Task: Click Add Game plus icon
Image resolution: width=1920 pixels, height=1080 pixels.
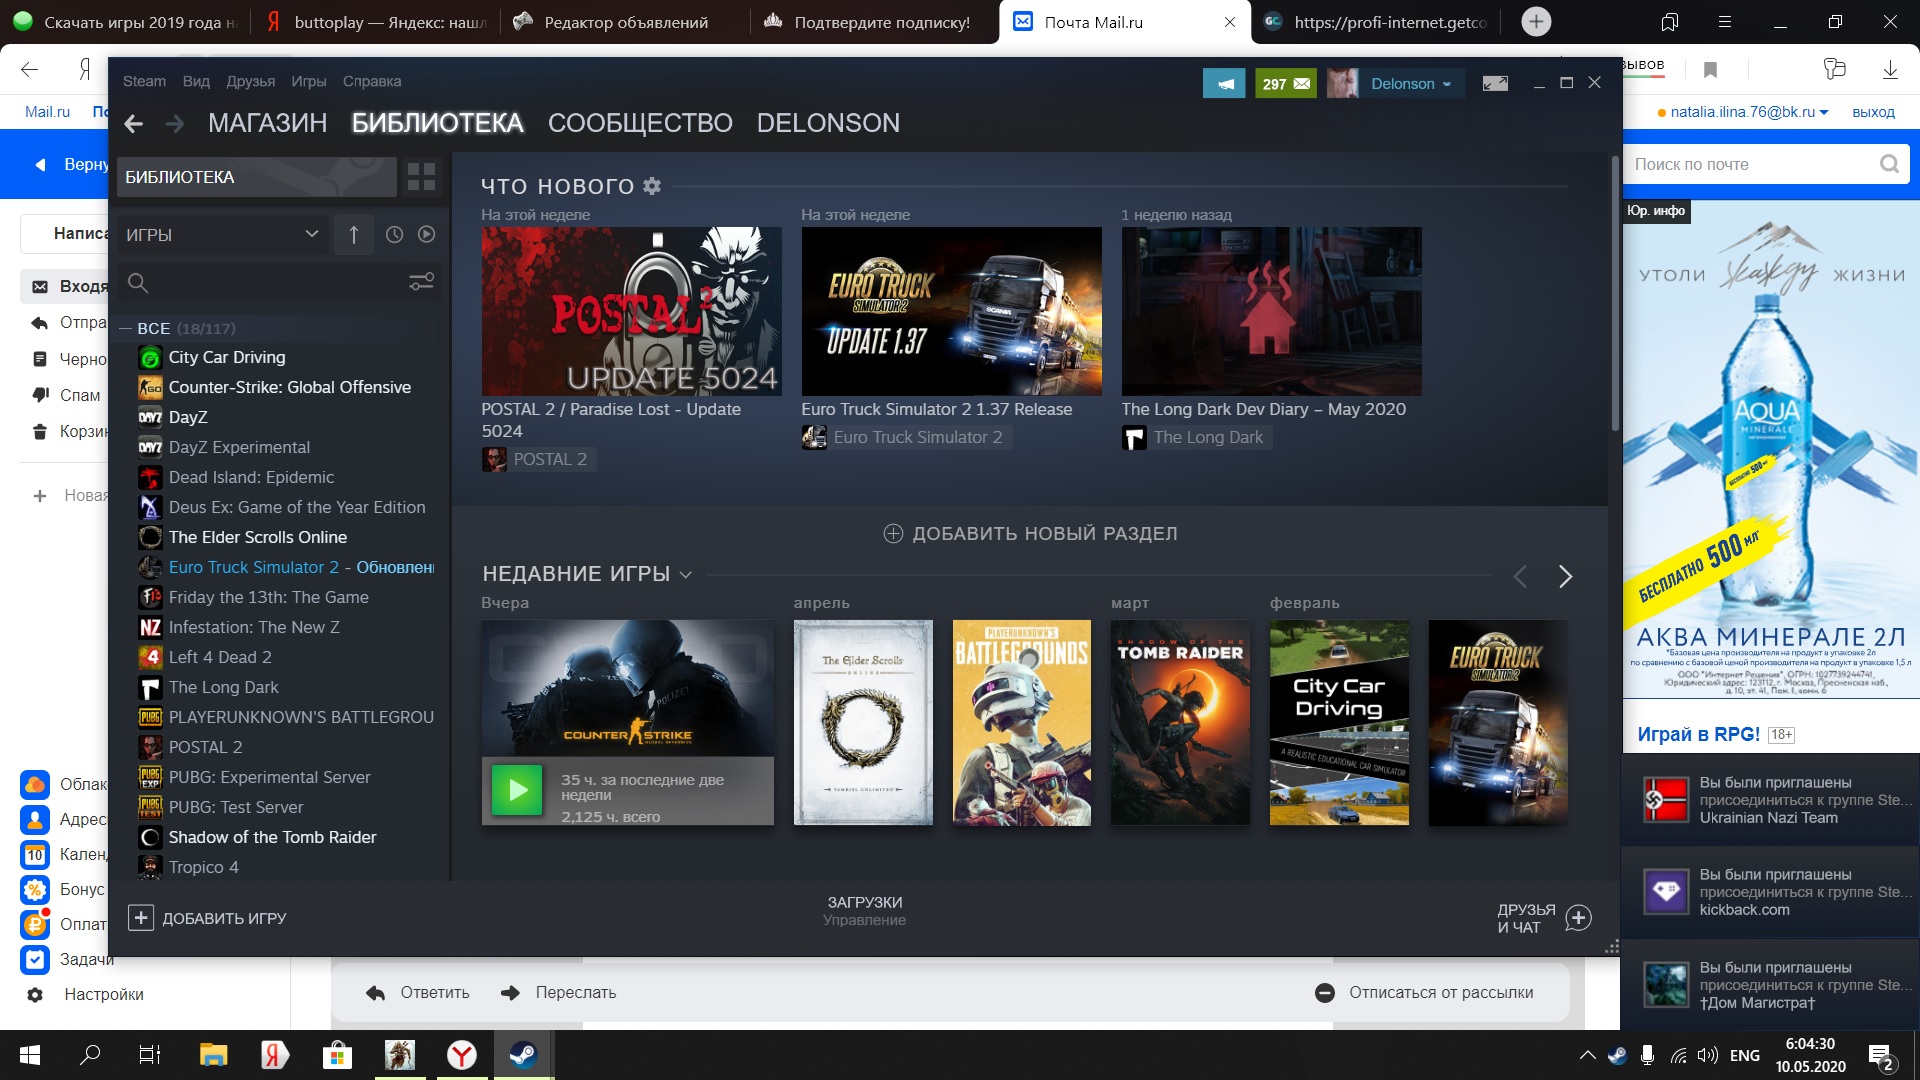Action: 141,918
